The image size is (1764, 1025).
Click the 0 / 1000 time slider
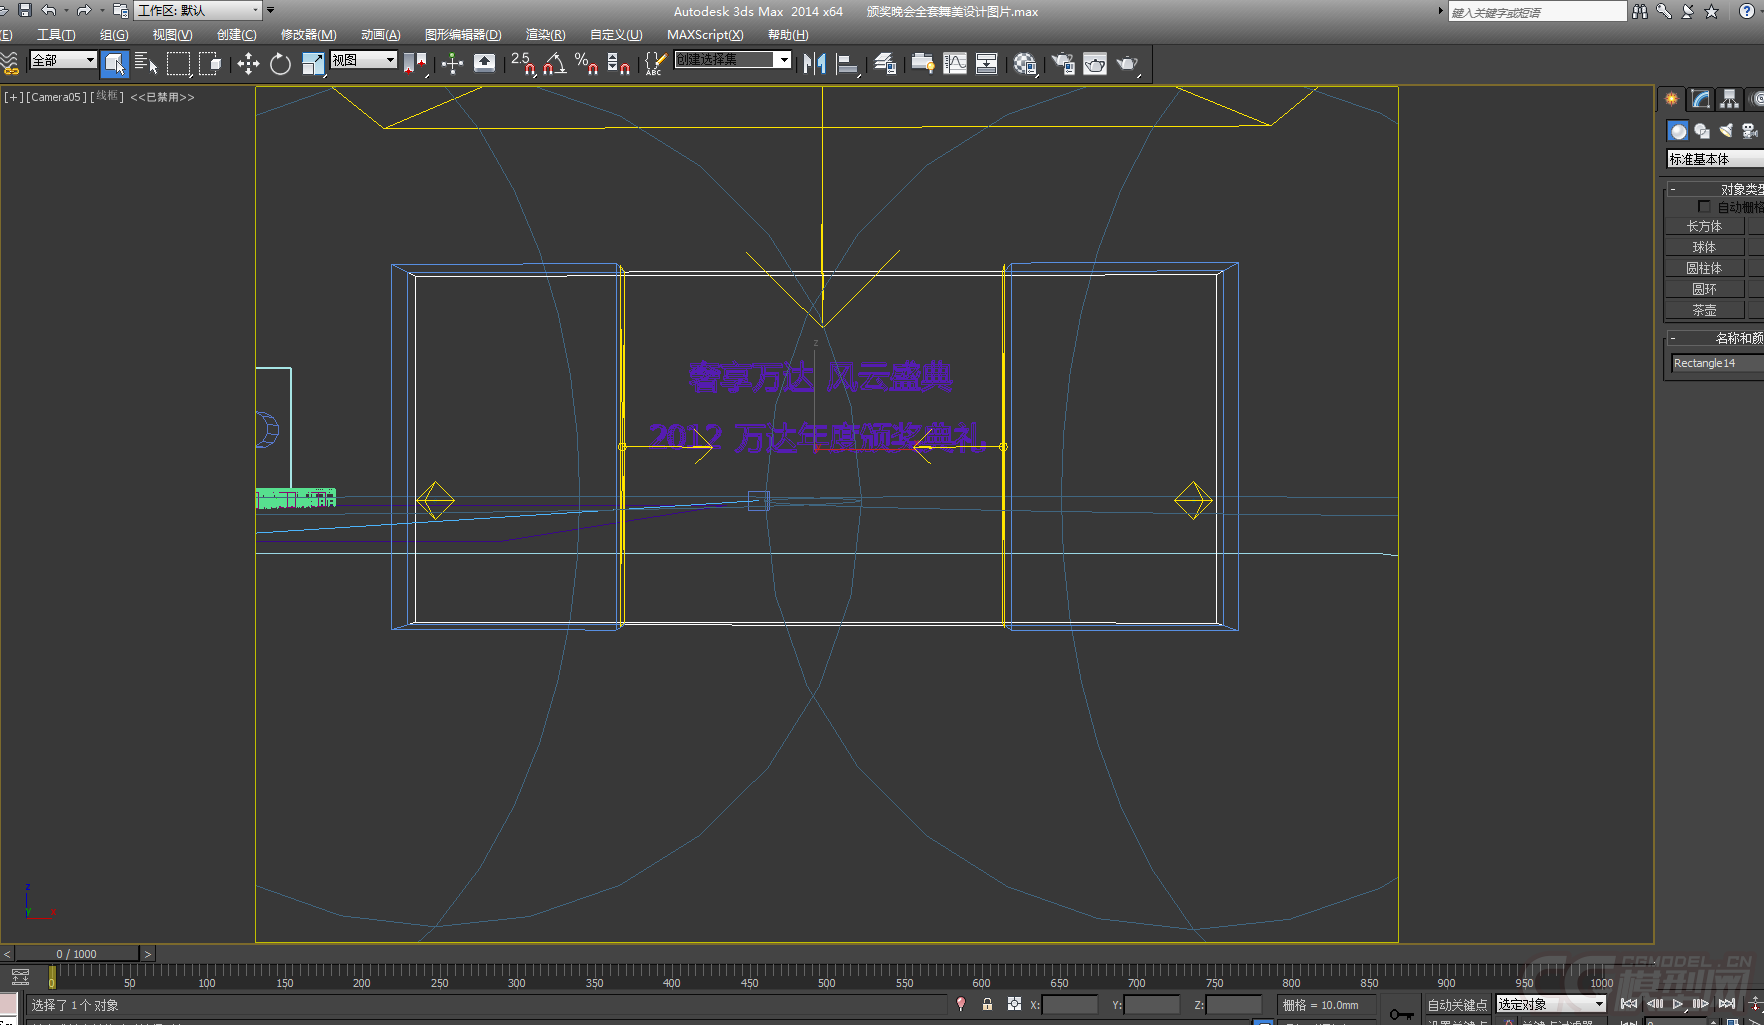click(77, 954)
